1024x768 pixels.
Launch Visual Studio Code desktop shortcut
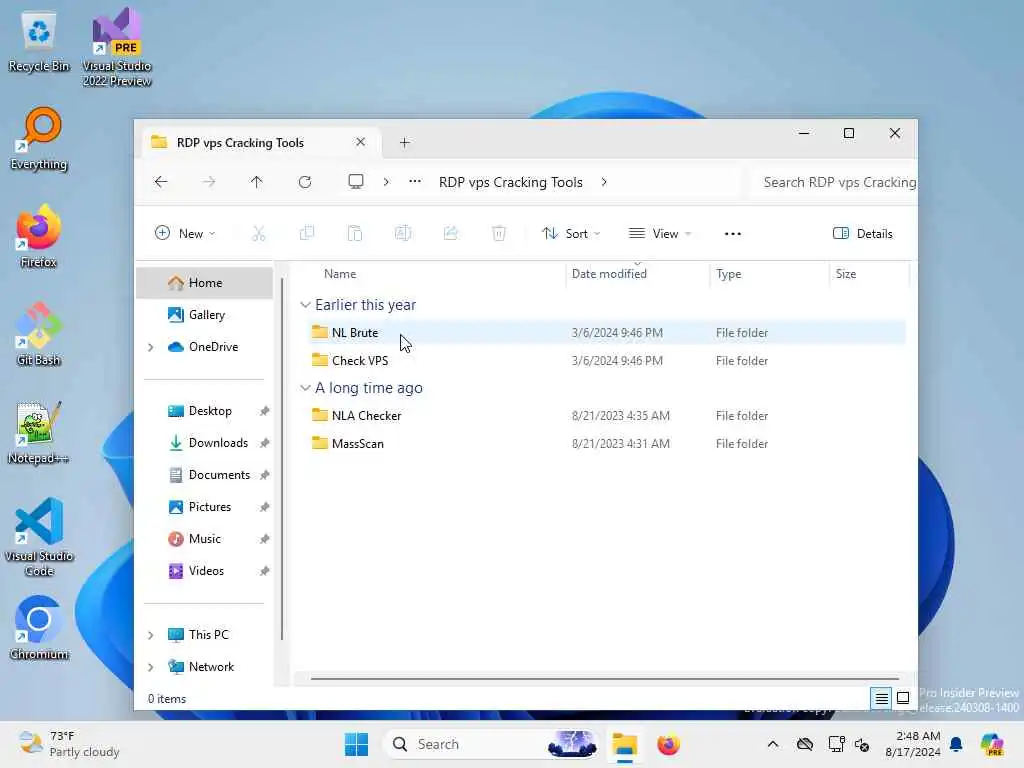(x=39, y=537)
